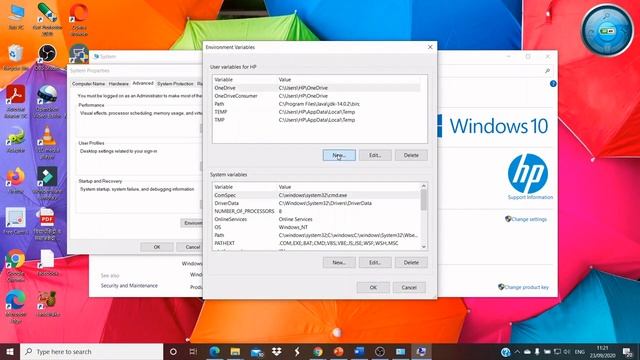This screenshot has width=640, height=360.
Task: Show hidden tray icons chevron
Action: [517, 351]
